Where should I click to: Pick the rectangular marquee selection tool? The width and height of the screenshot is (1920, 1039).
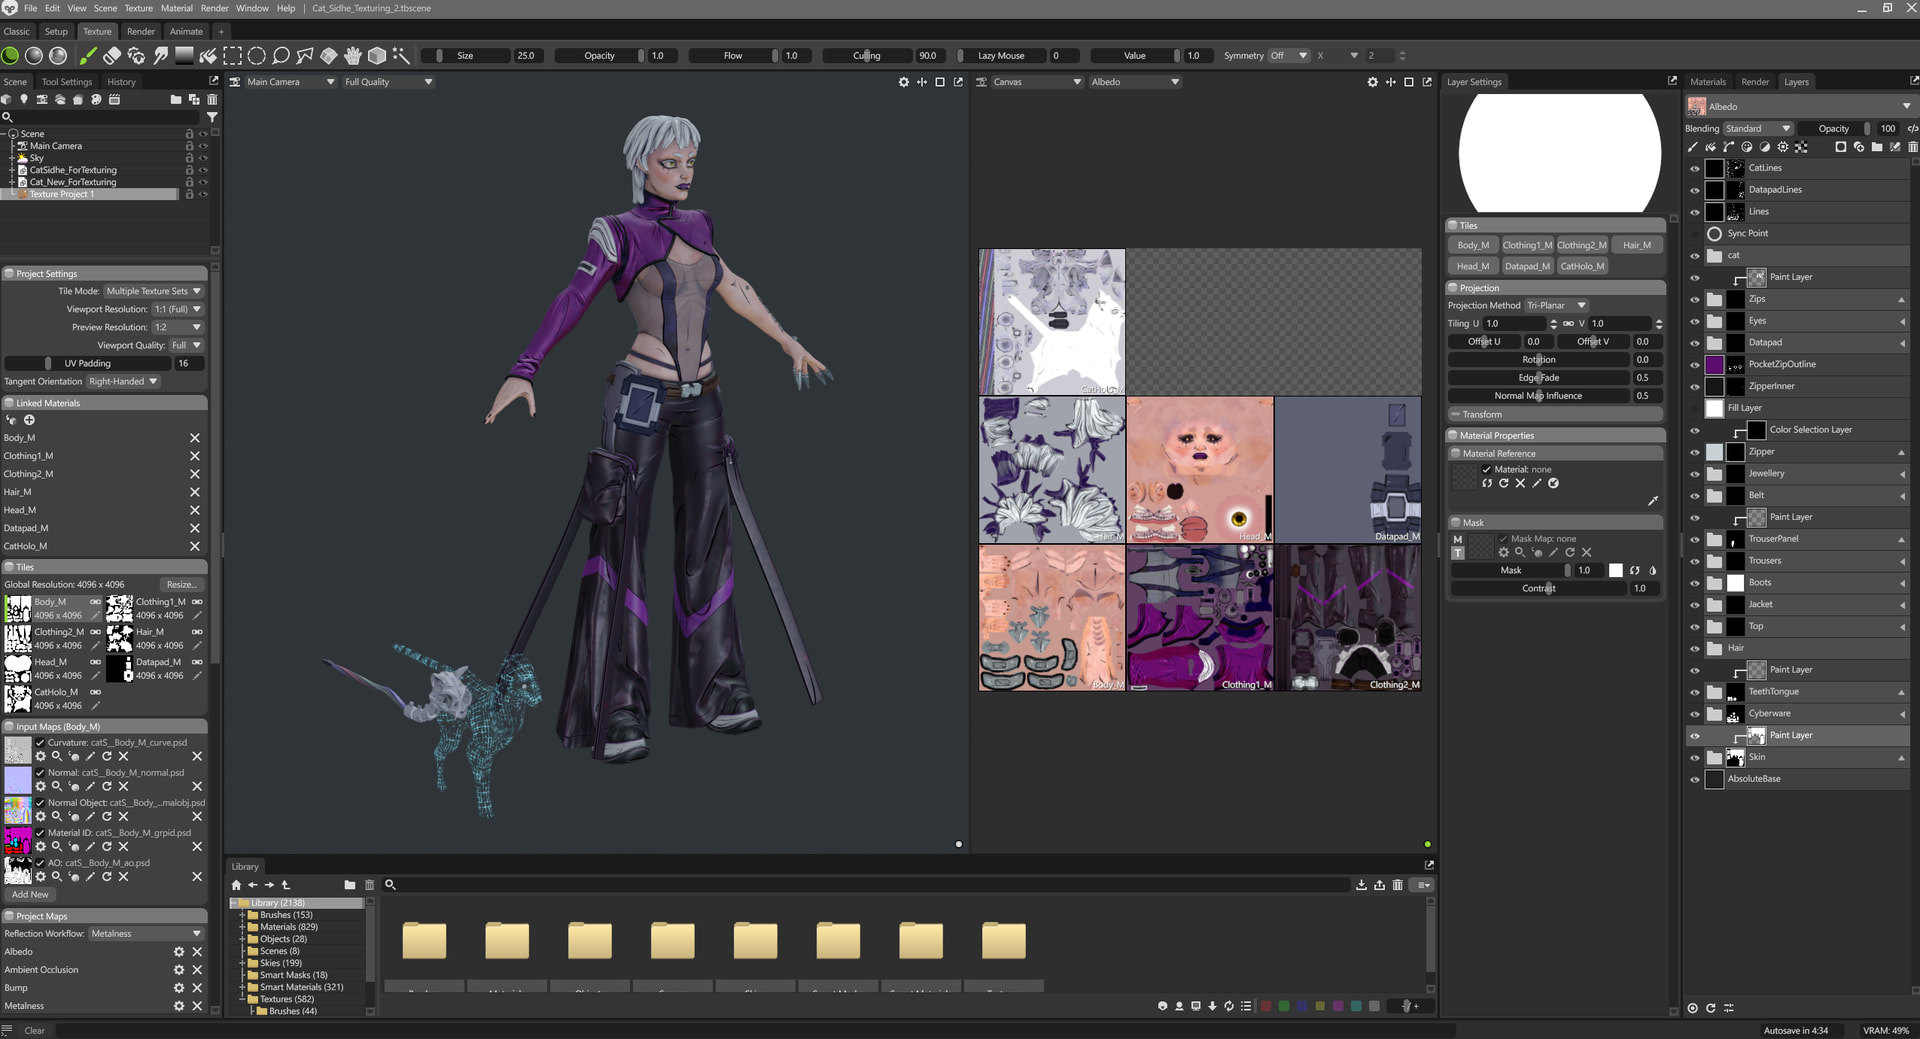coord(232,56)
